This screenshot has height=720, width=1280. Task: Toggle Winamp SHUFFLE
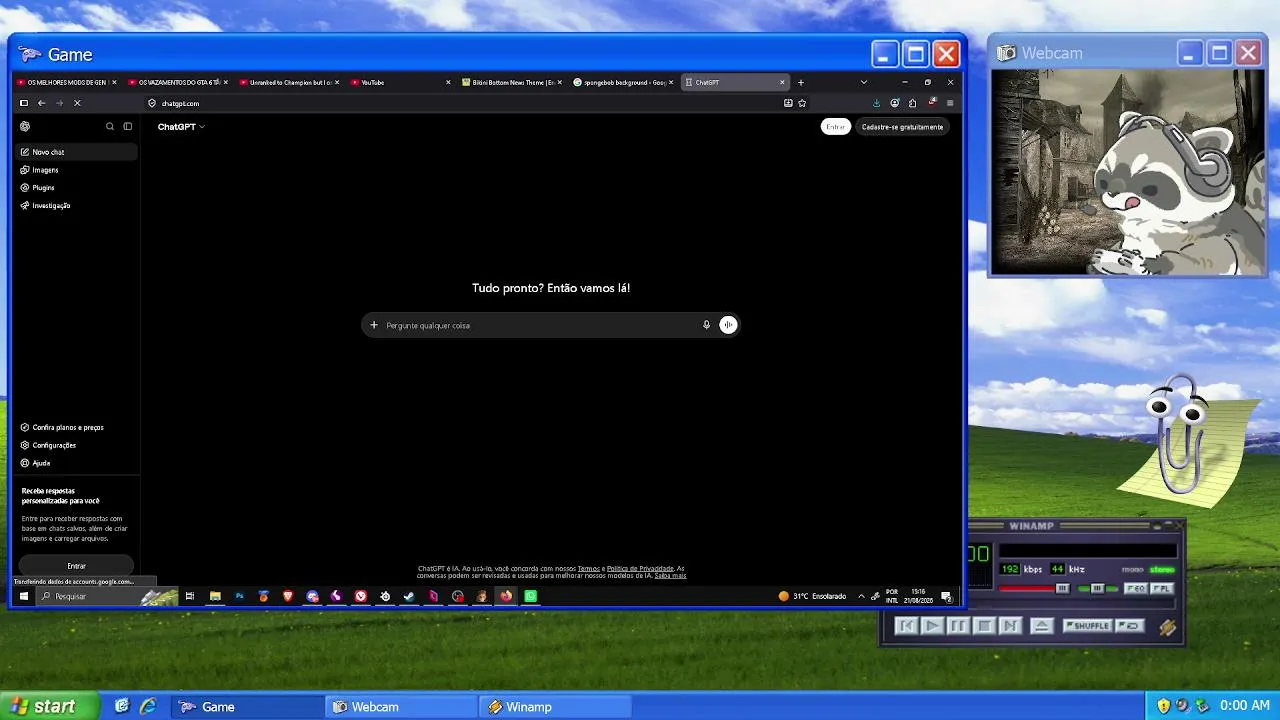(x=1088, y=626)
